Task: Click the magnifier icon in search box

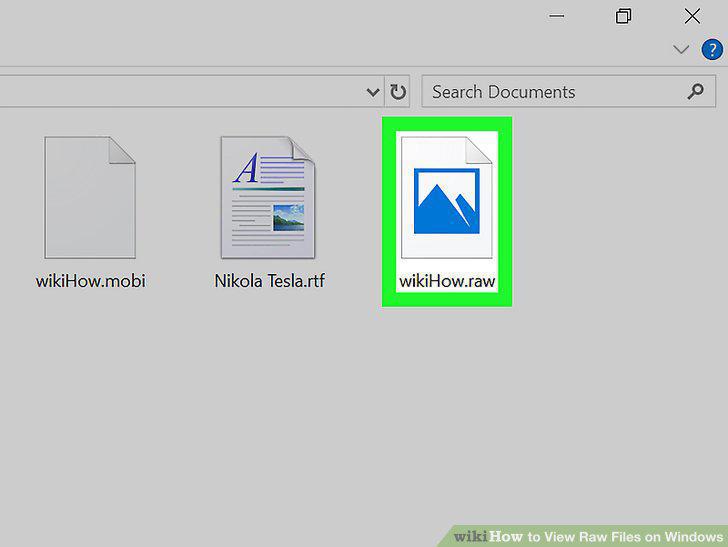Action: pos(695,91)
